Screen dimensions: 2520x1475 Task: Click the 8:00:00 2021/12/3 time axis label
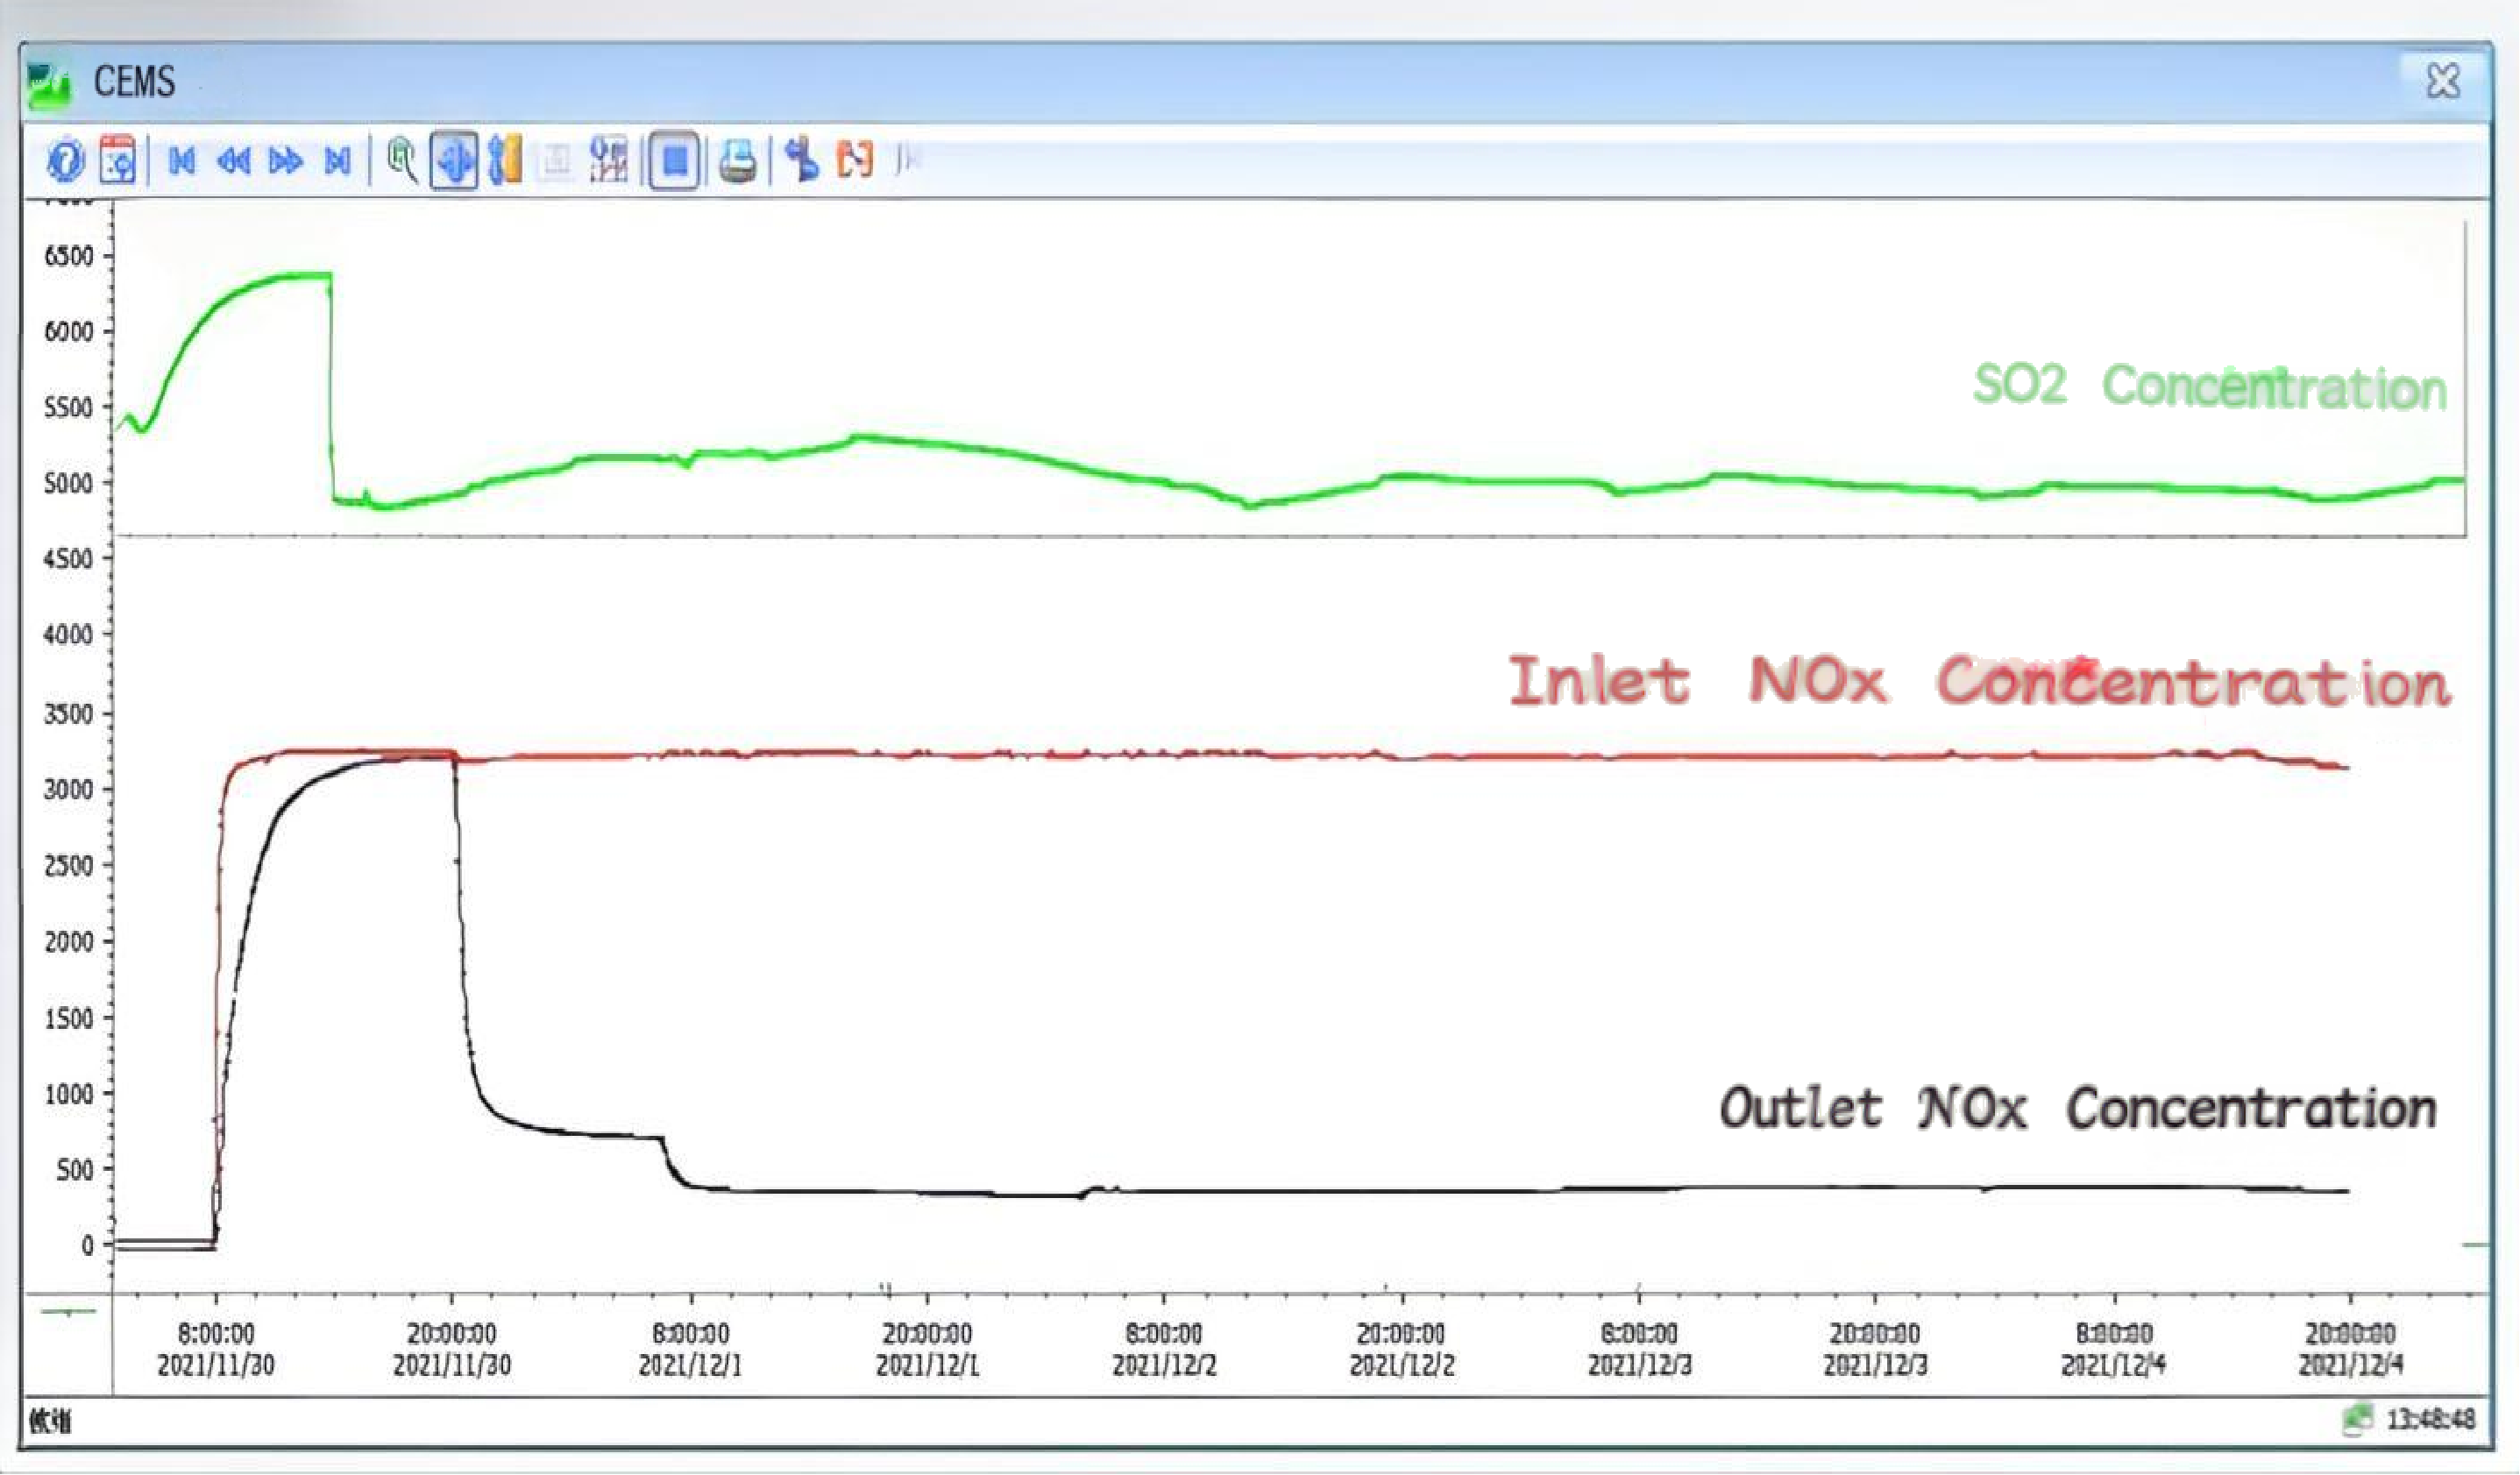[1639, 1349]
